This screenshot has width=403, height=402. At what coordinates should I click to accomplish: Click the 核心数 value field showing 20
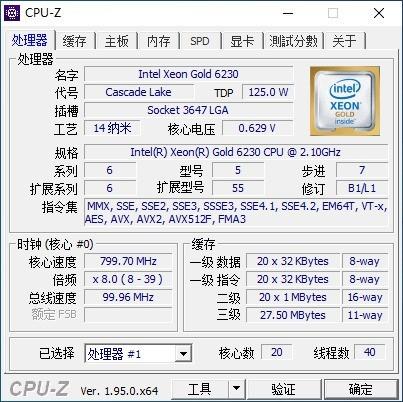coord(277,352)
